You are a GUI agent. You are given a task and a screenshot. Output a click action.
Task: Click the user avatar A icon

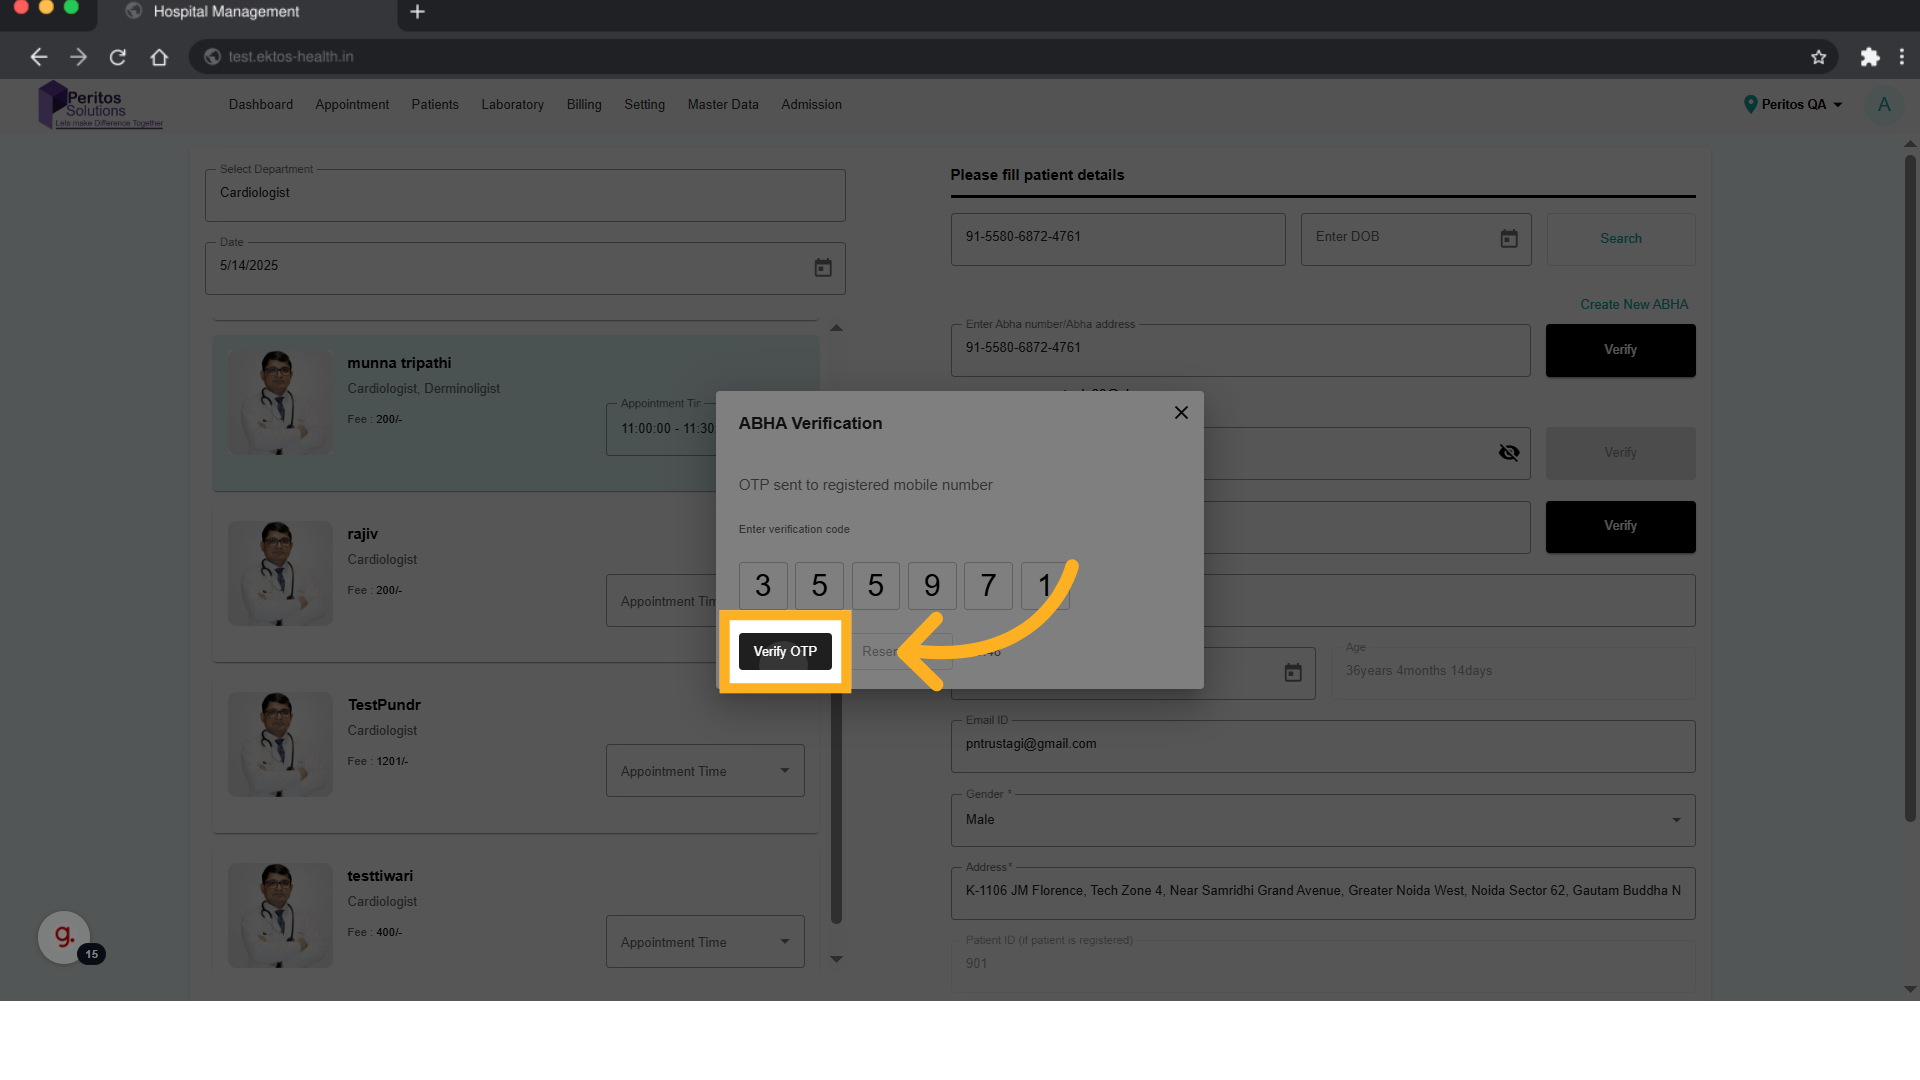(1884, 104)
